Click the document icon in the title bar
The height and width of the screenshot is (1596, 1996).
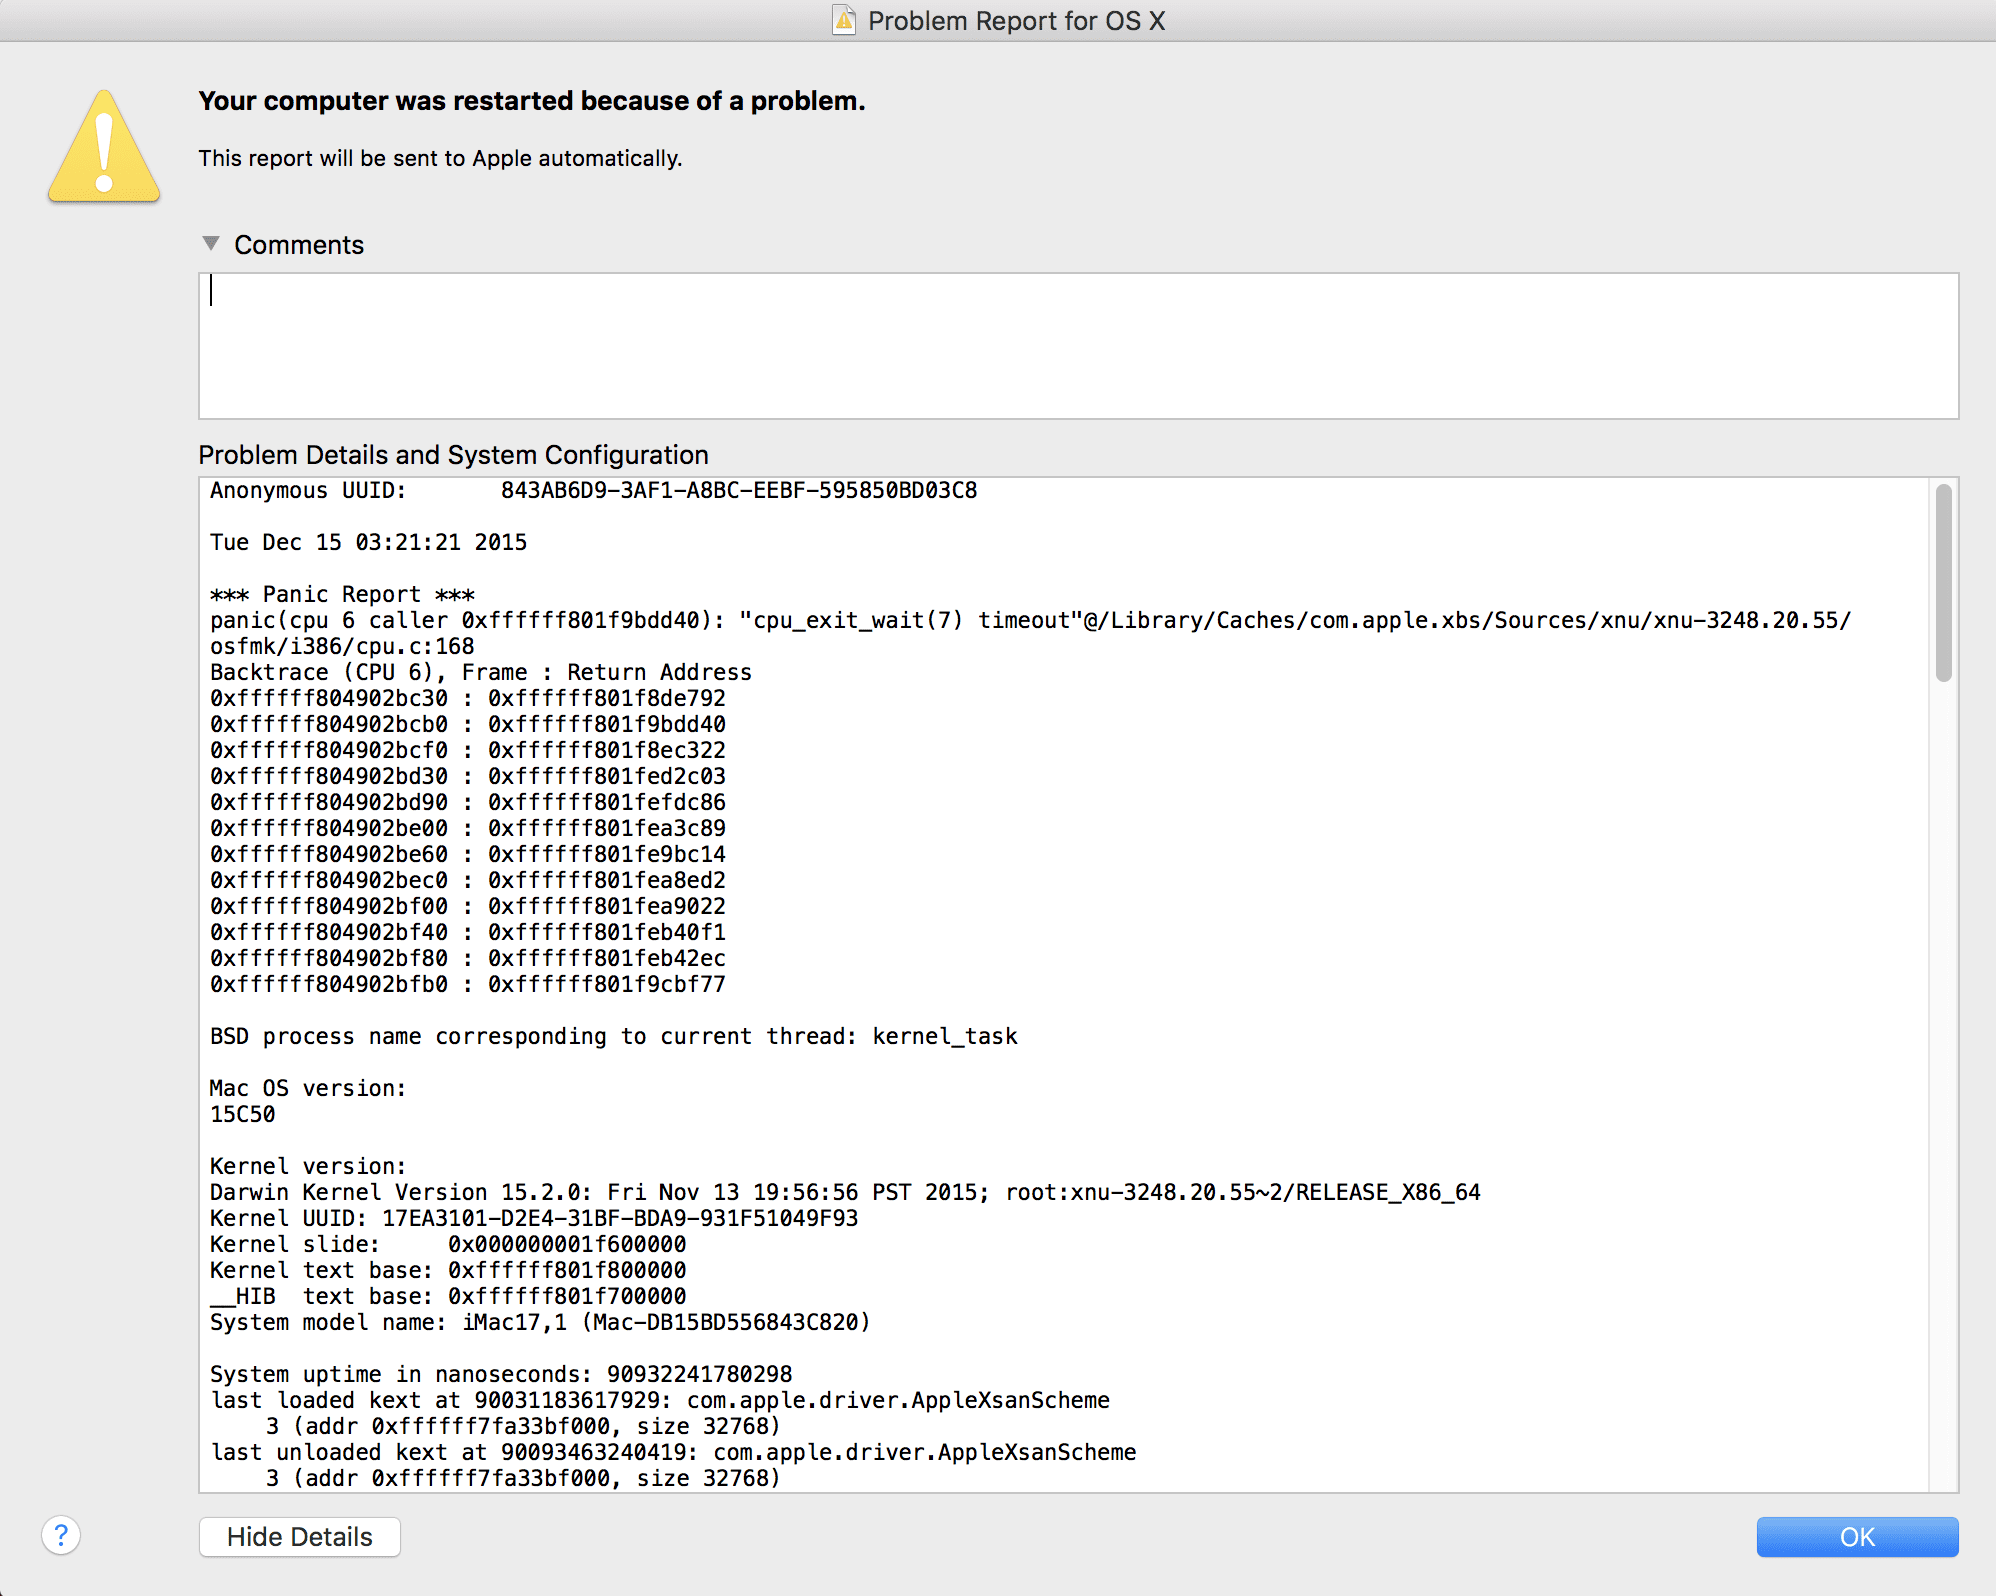(844, 20)
